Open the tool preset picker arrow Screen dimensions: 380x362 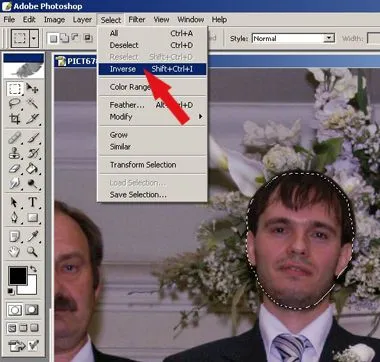point(34,38)
